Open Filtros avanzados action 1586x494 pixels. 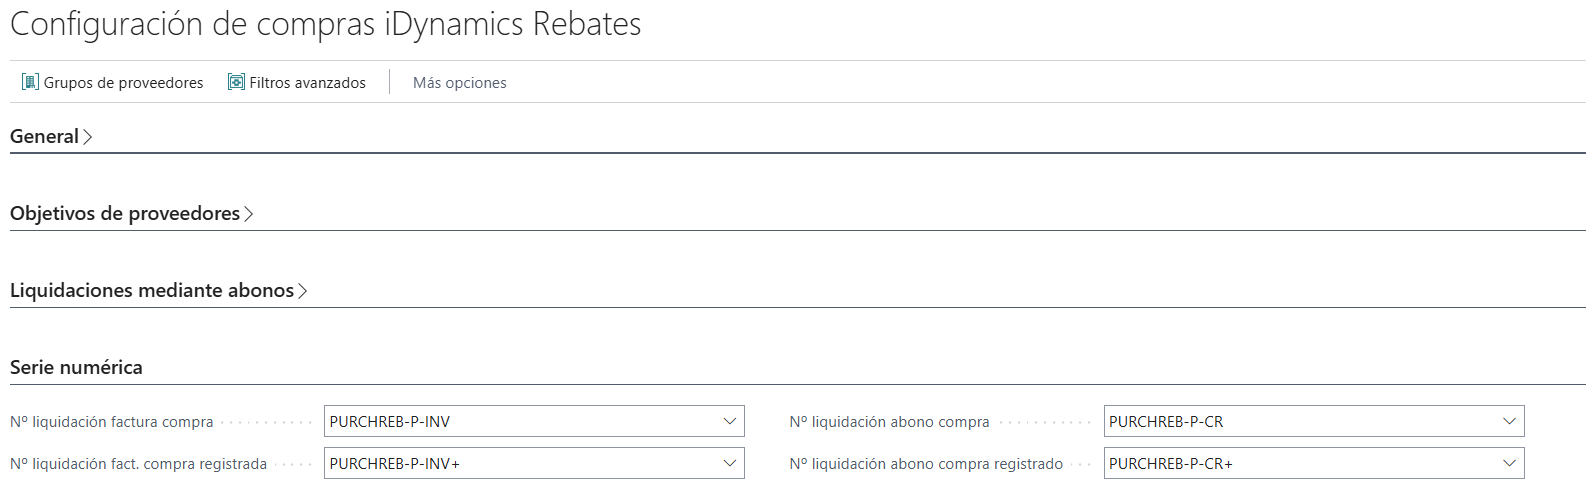(297, 82)
